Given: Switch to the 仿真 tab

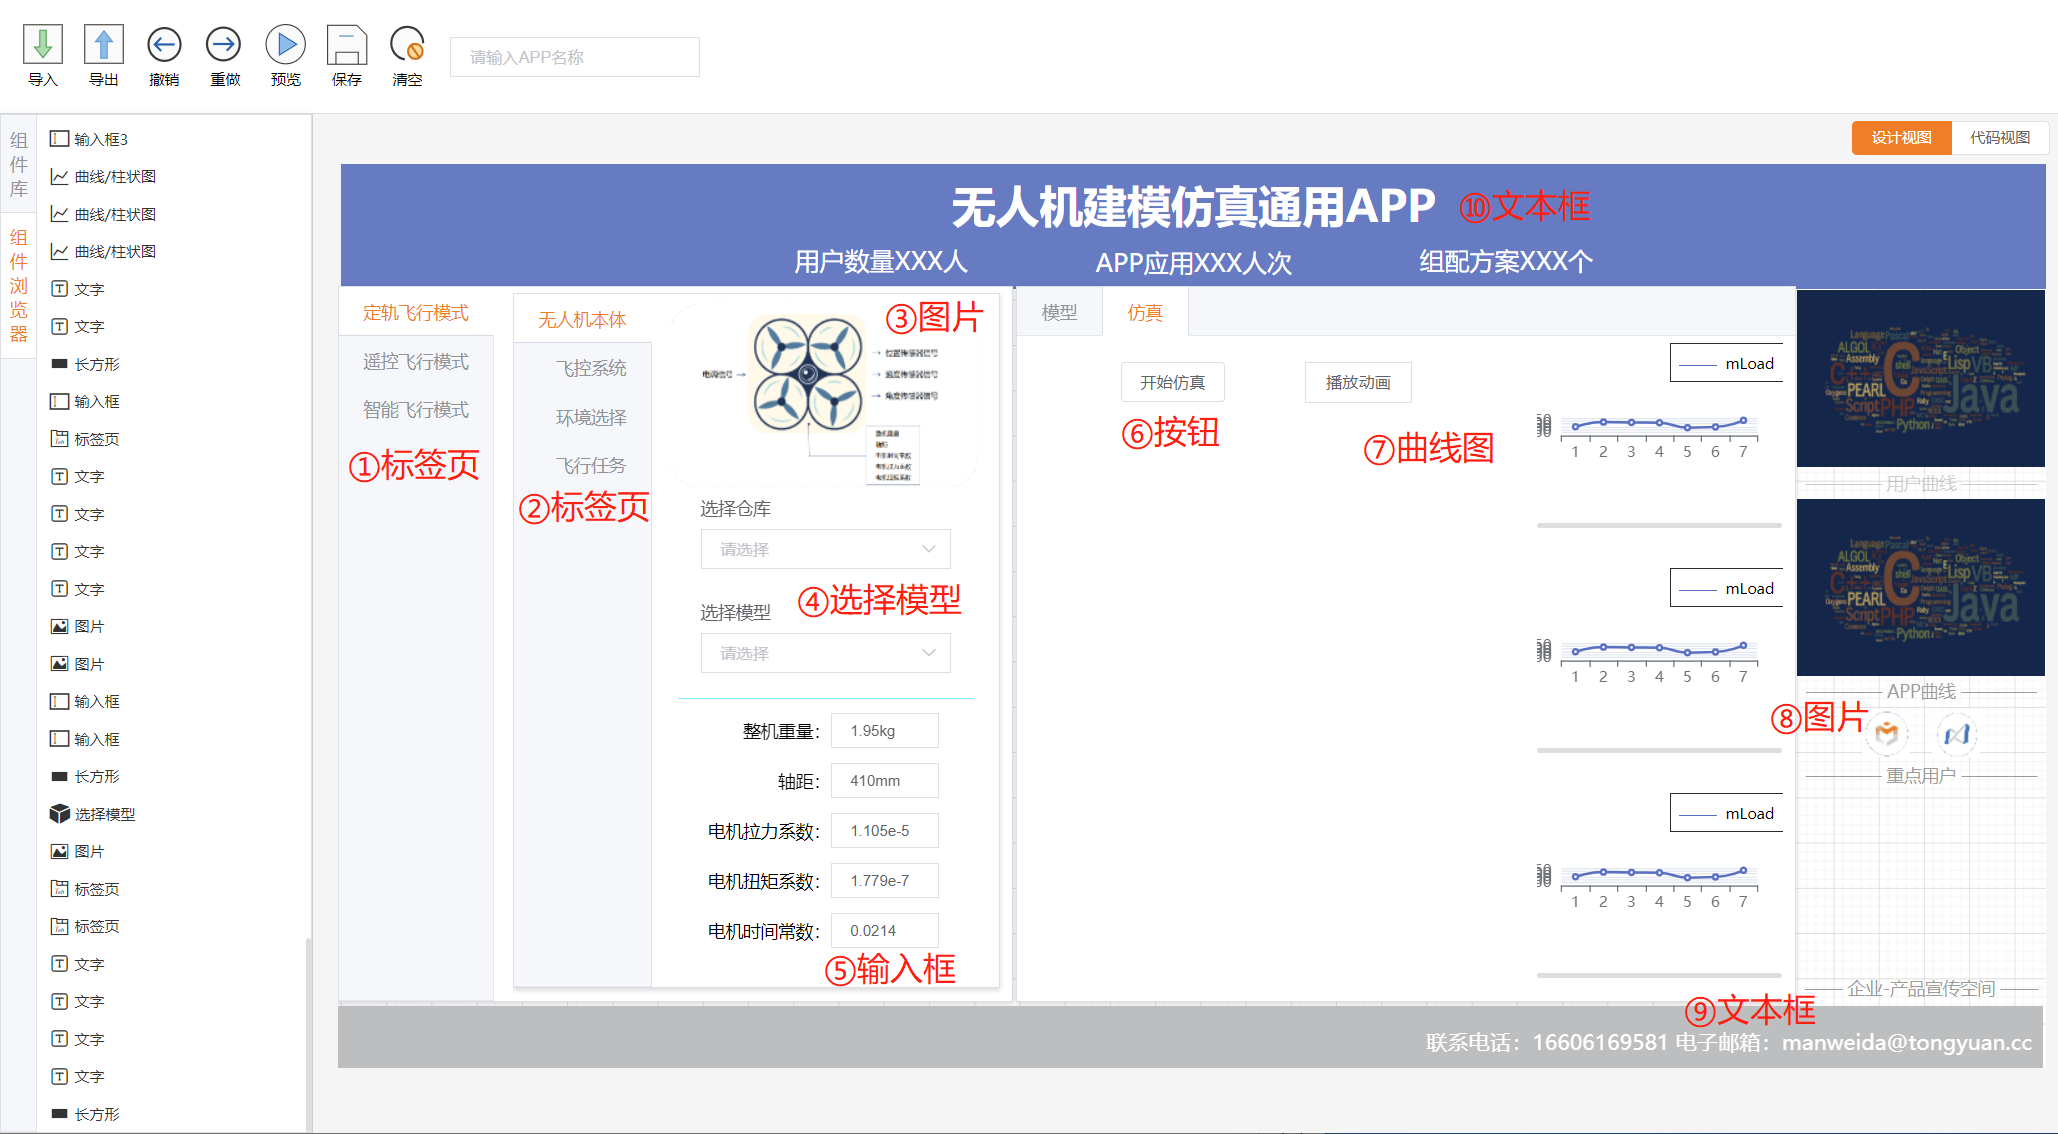Looking at the screenshot, I should tap(1145, 313).
